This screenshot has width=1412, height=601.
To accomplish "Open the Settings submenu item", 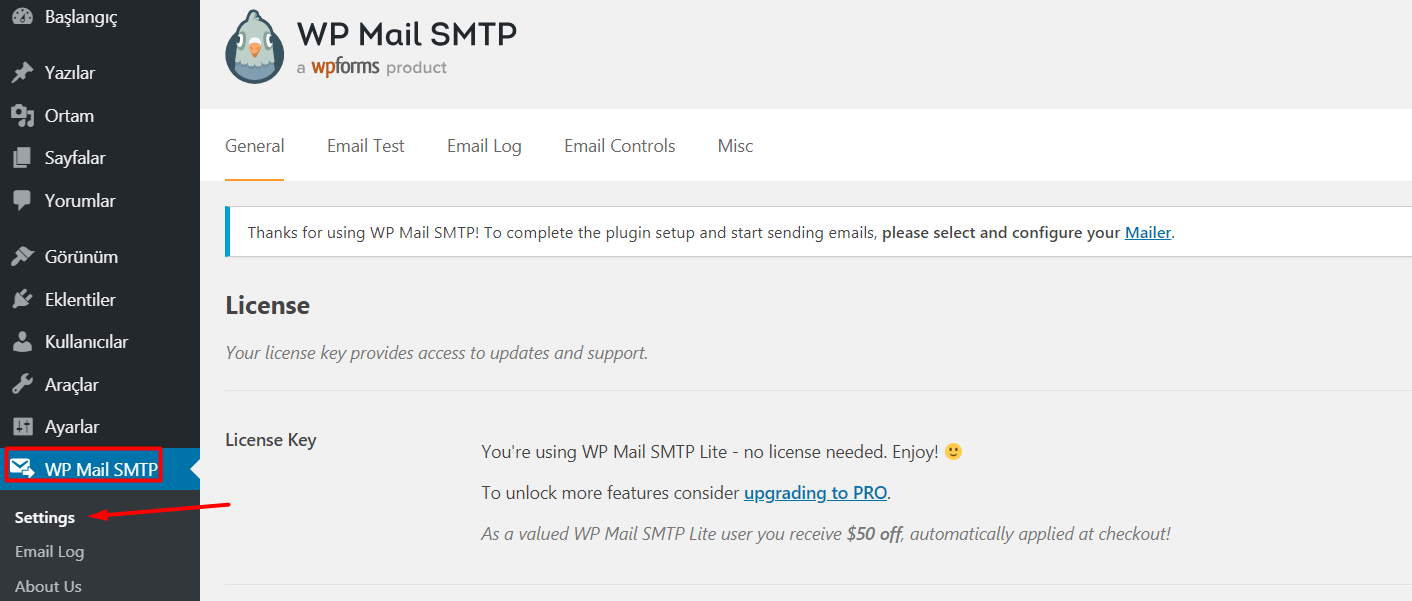I will point(45,518).
